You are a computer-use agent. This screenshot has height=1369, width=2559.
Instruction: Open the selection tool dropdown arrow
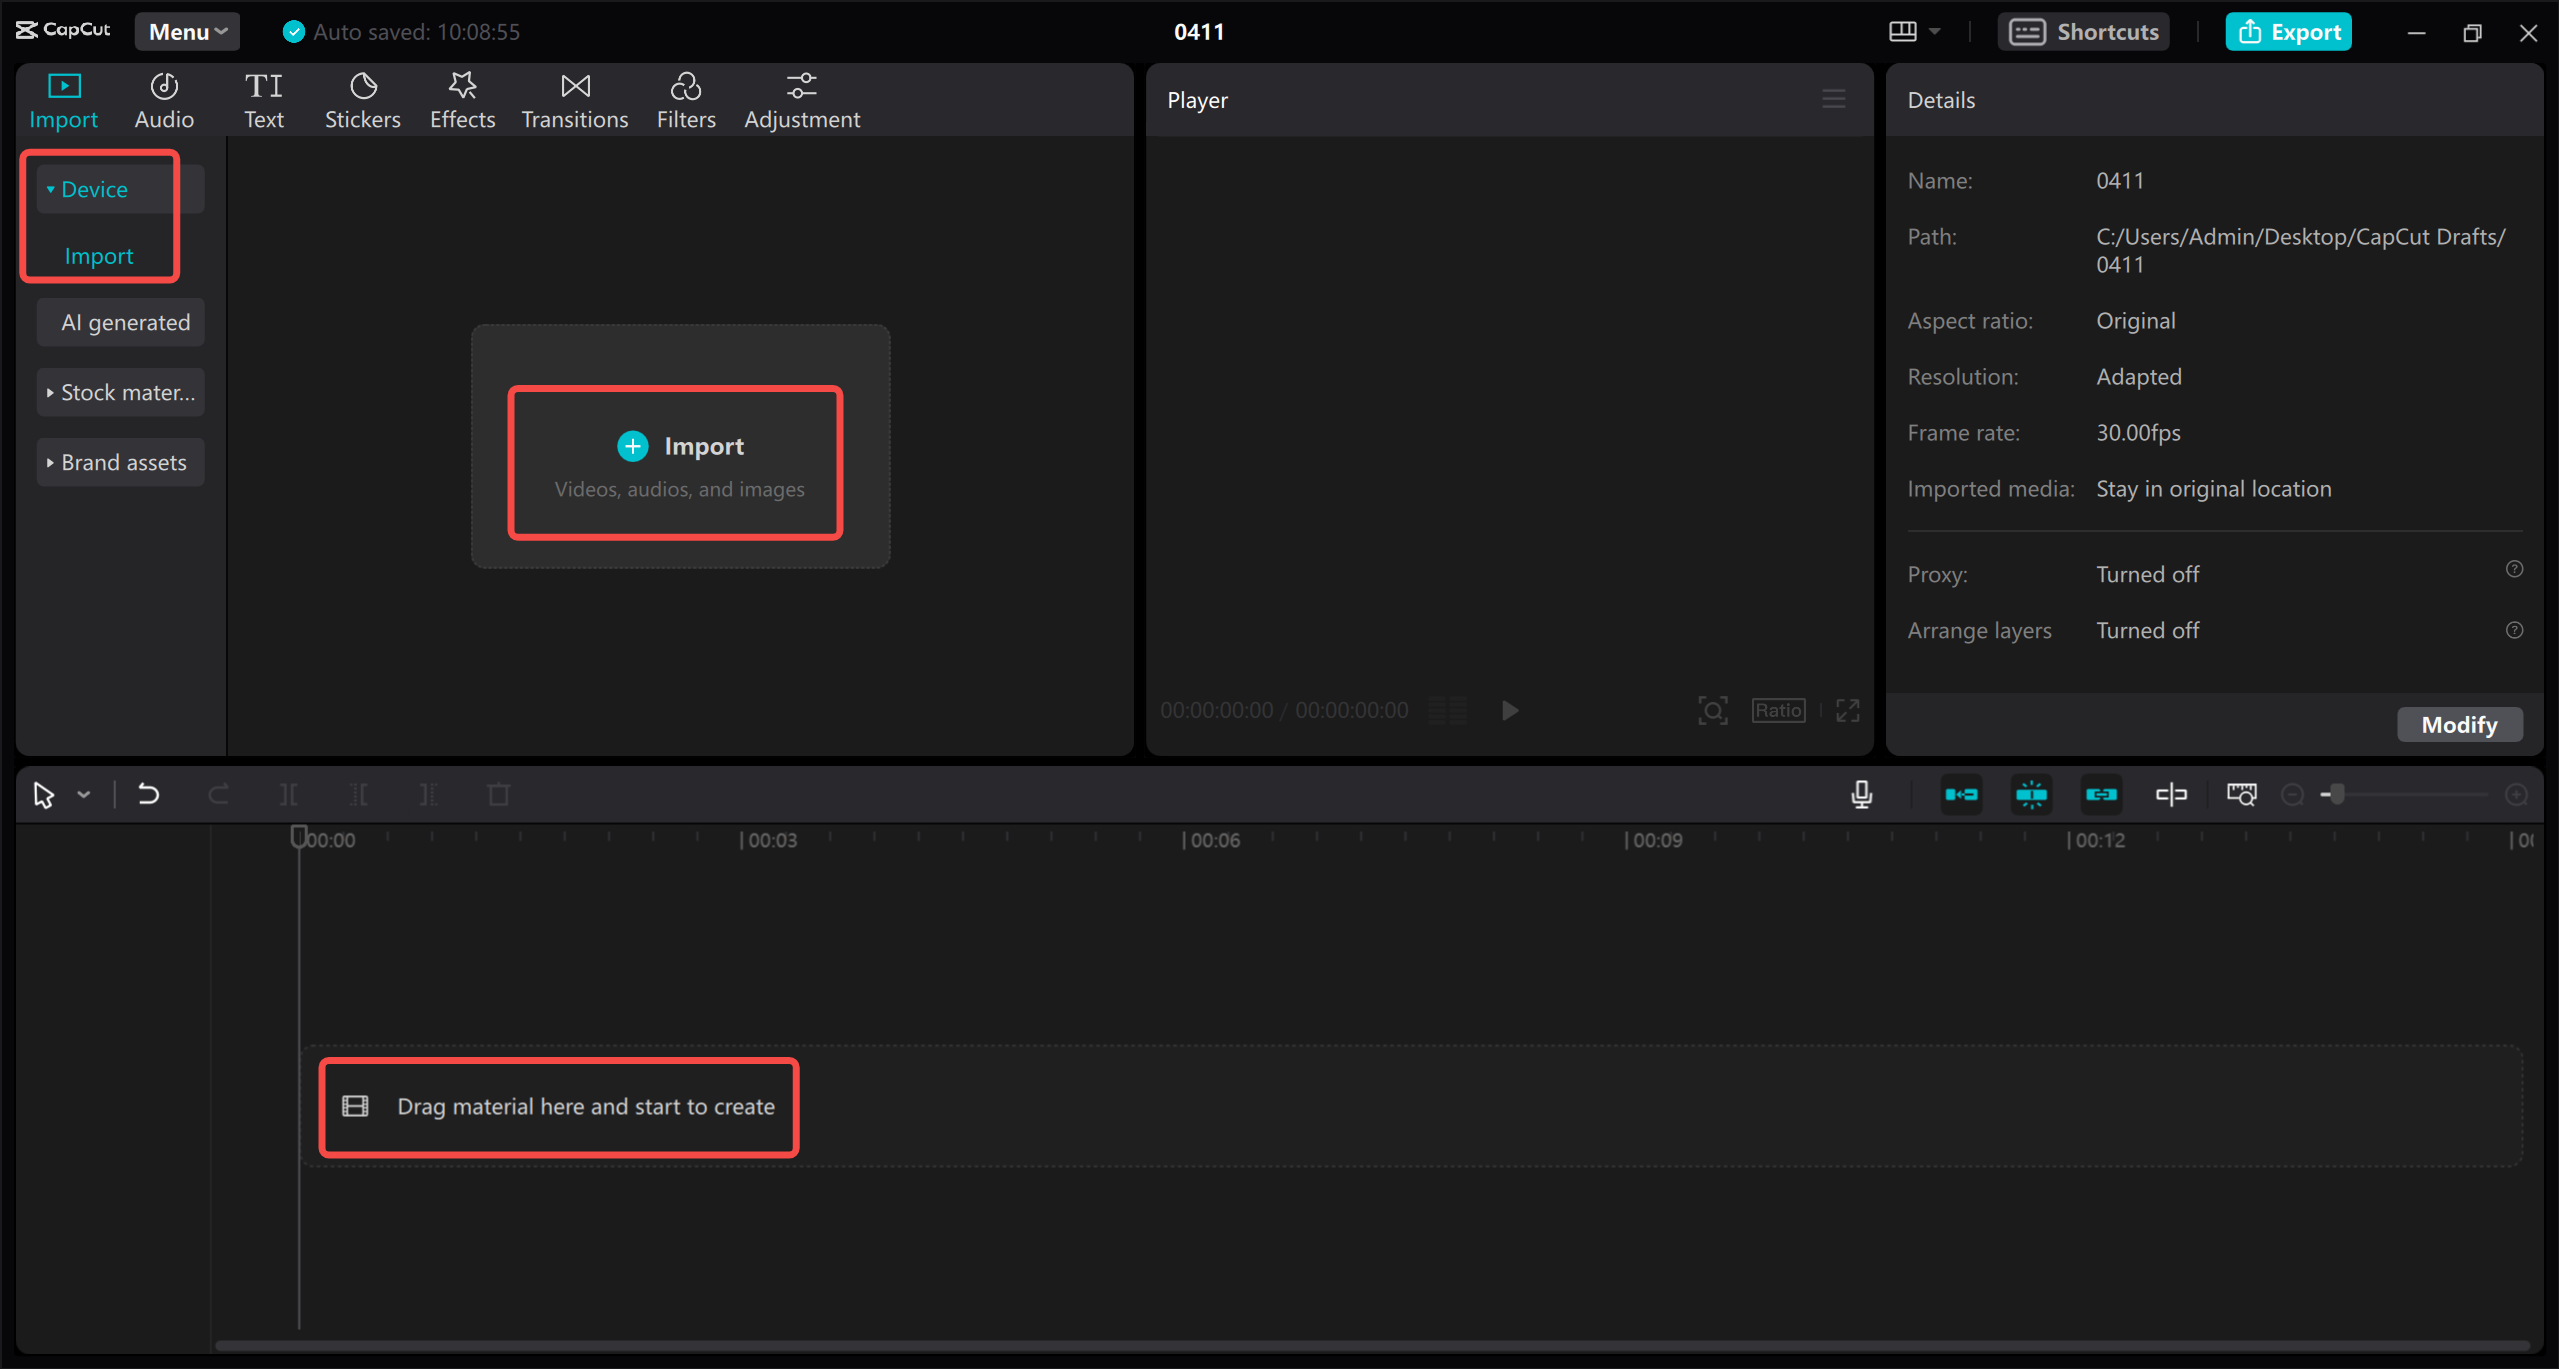[84, 794]
